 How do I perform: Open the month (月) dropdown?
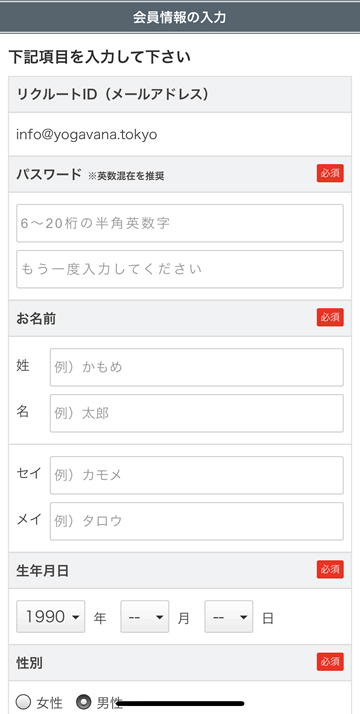[x=145, y=617]
